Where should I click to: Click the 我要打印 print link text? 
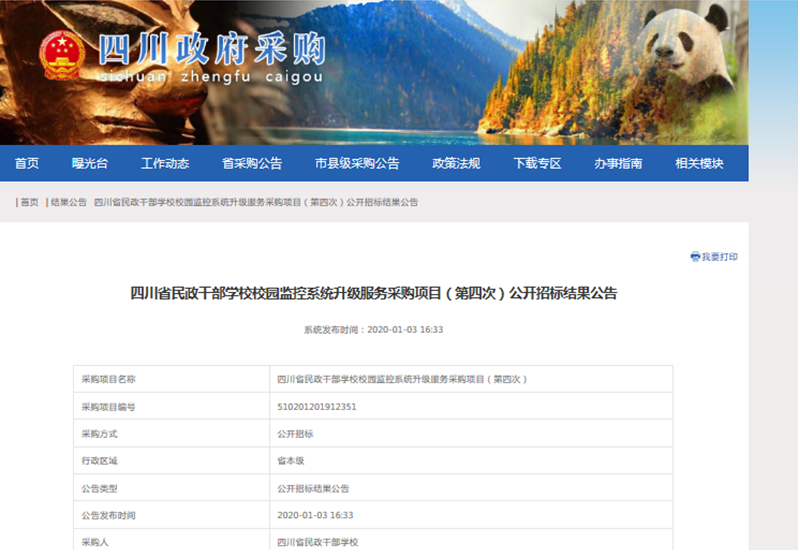(x=720, y=257)
